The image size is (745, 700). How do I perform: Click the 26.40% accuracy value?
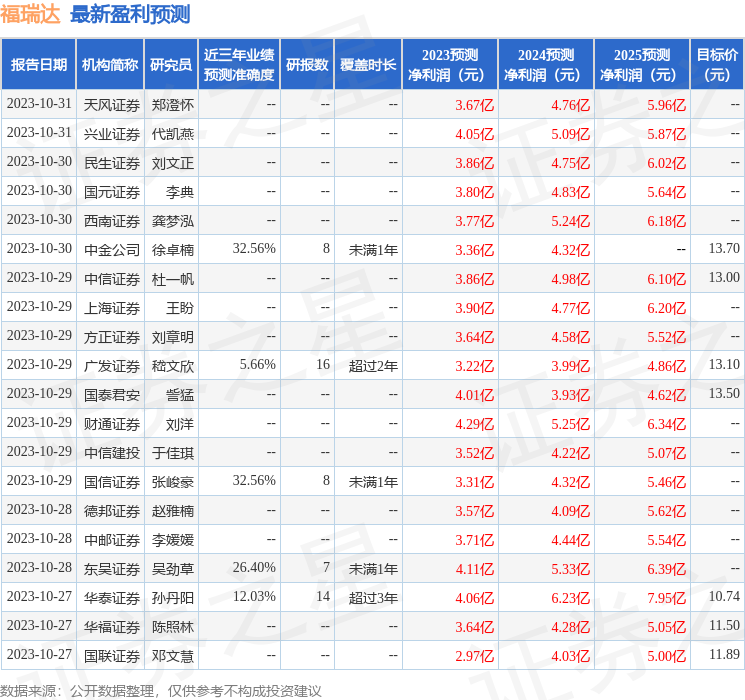(254, 567)
